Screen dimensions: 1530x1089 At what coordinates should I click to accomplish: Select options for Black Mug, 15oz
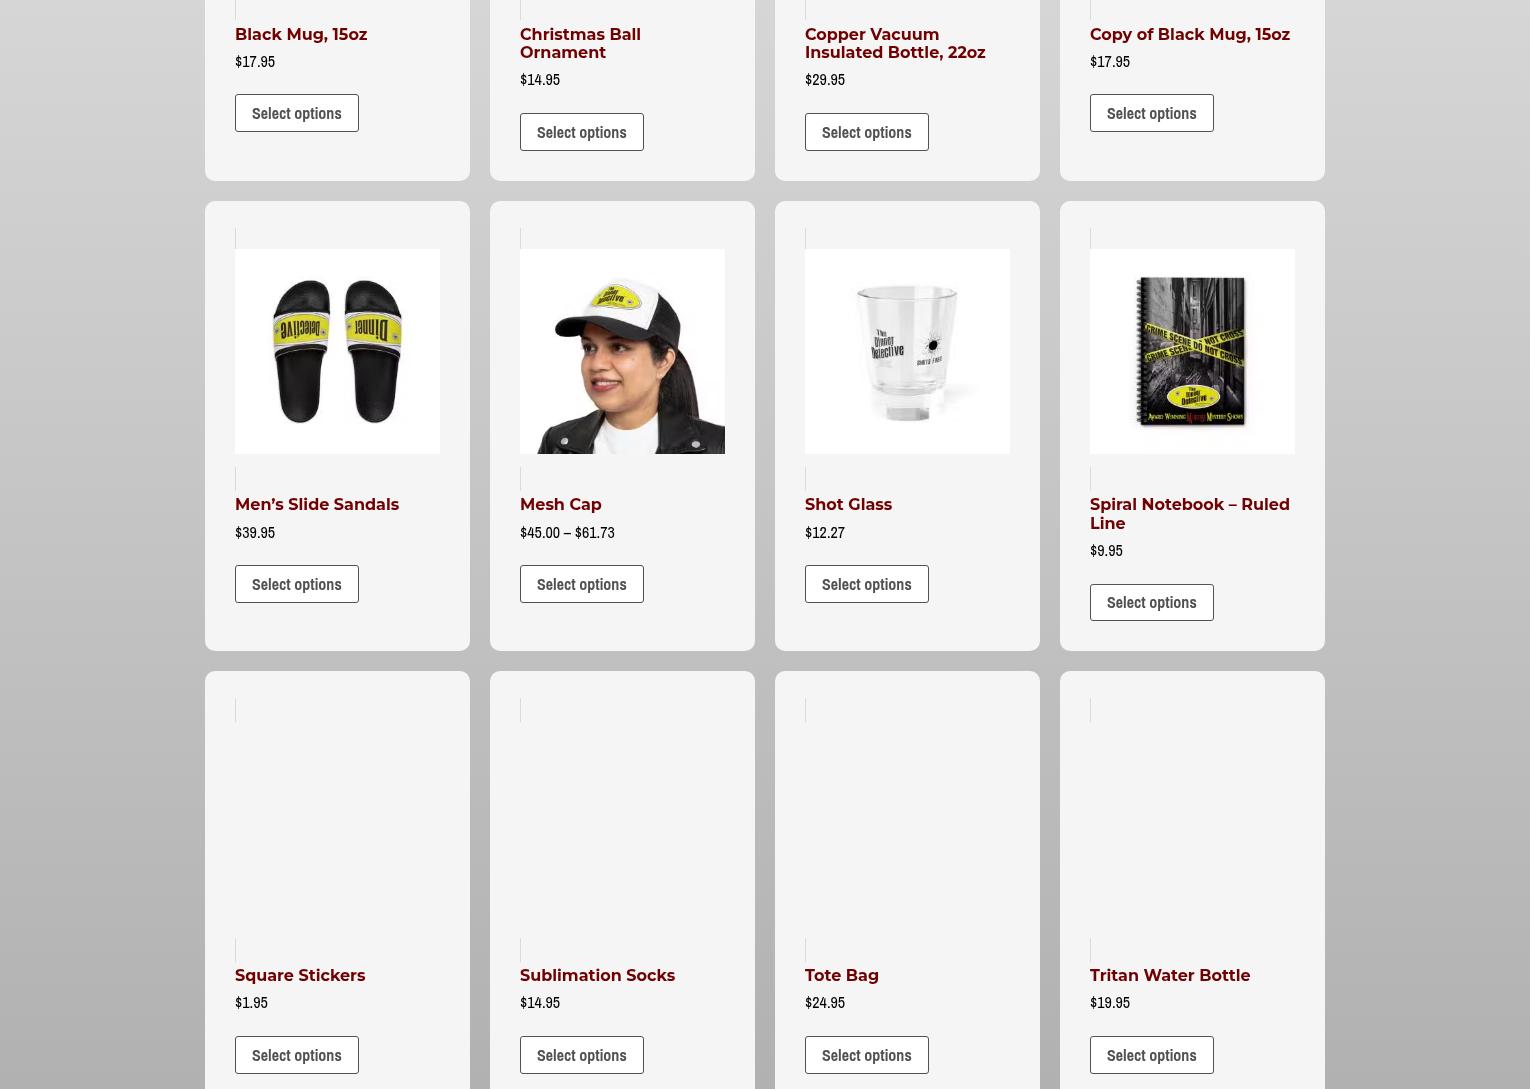pos(297,113)
